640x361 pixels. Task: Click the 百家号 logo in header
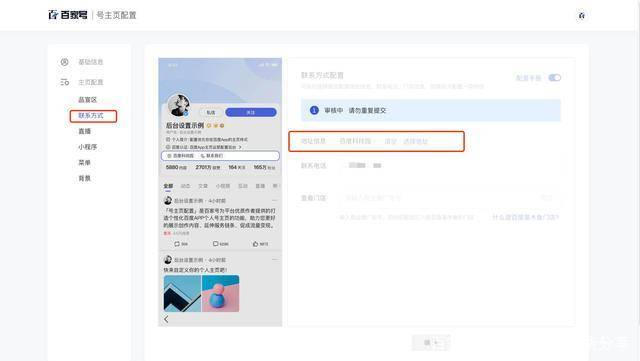[68, 15]
